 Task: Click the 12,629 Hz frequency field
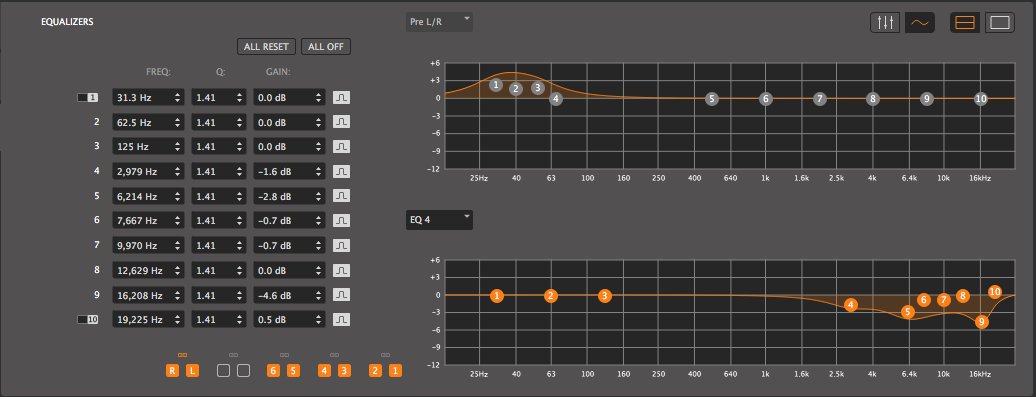pos(149,270)
